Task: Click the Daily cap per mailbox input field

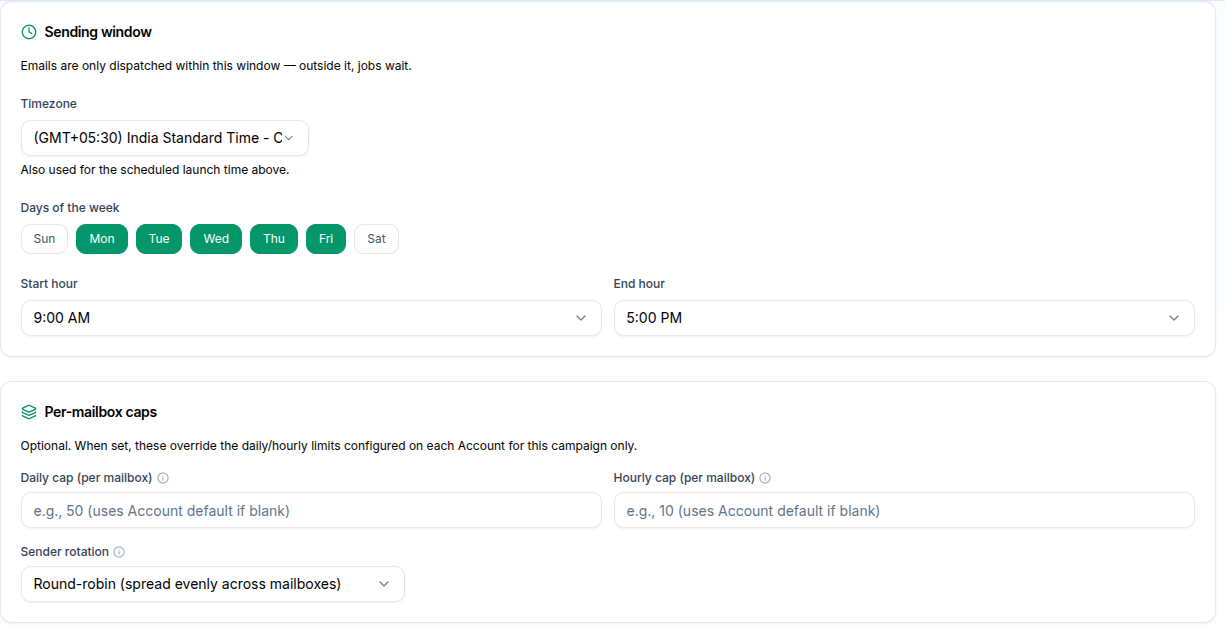Action: tap(311, 510)
